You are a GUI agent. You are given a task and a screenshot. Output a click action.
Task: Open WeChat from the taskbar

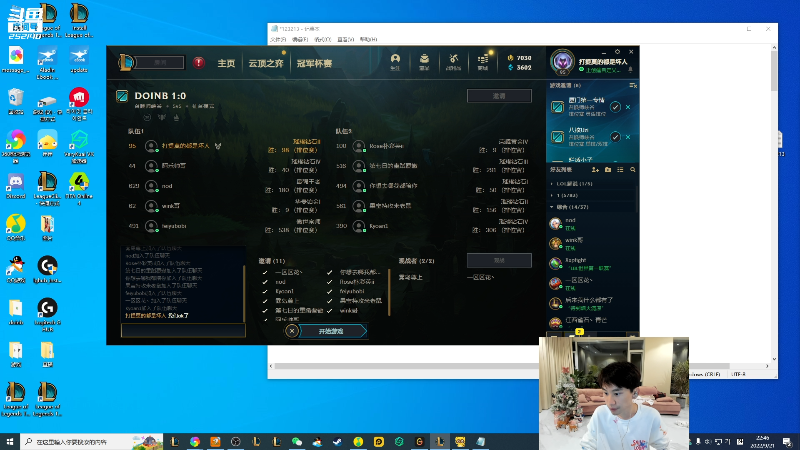(297, 441)
